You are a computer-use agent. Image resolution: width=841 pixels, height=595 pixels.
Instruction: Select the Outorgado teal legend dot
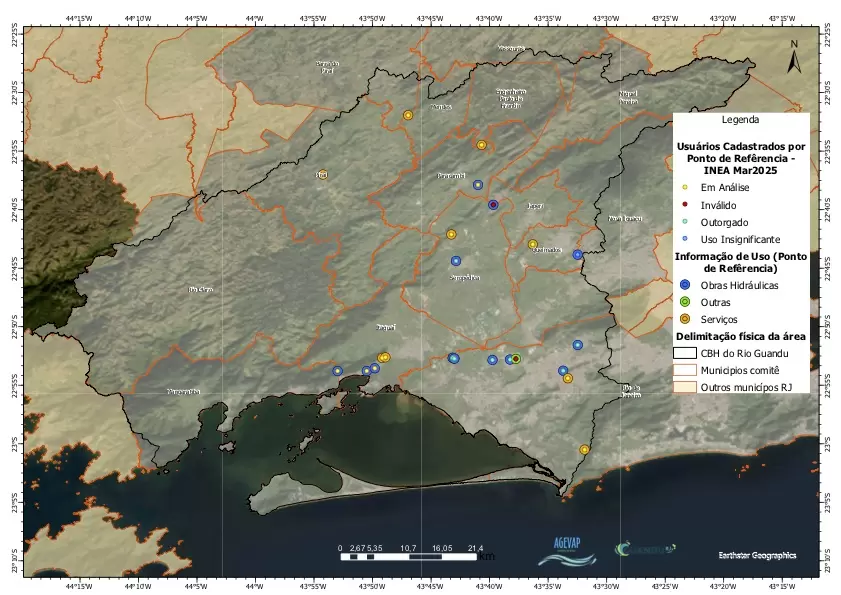[684, 222]
